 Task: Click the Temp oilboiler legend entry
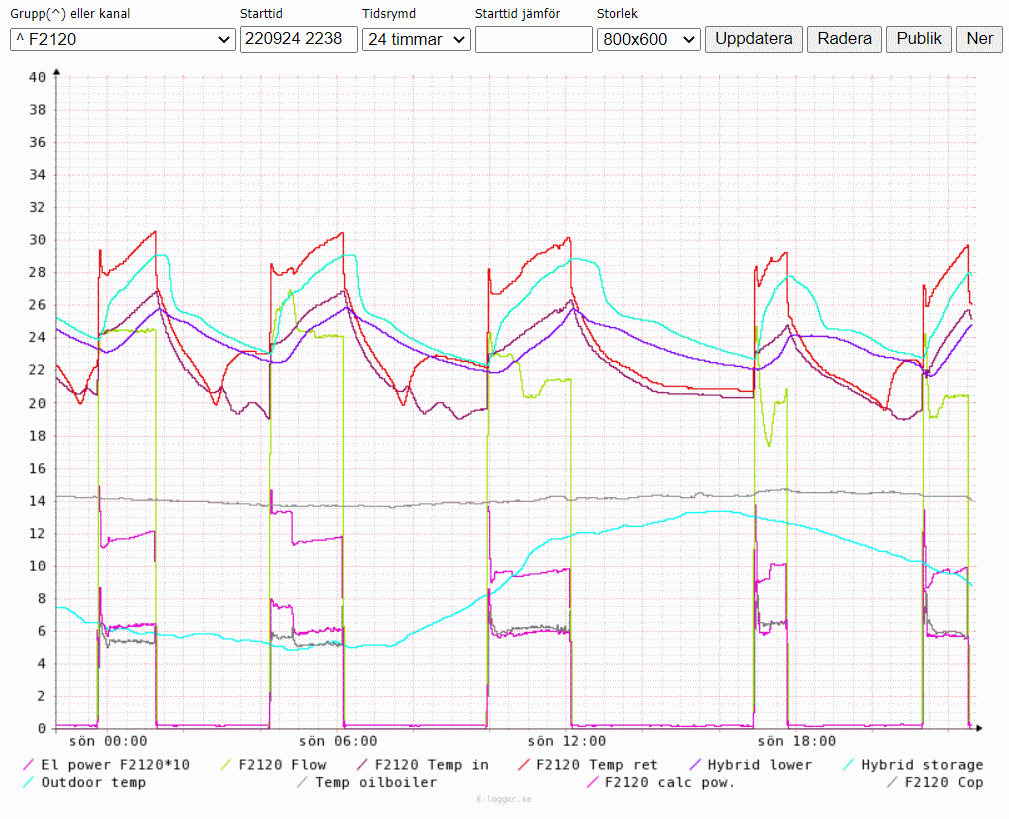[x=375, y=782]
